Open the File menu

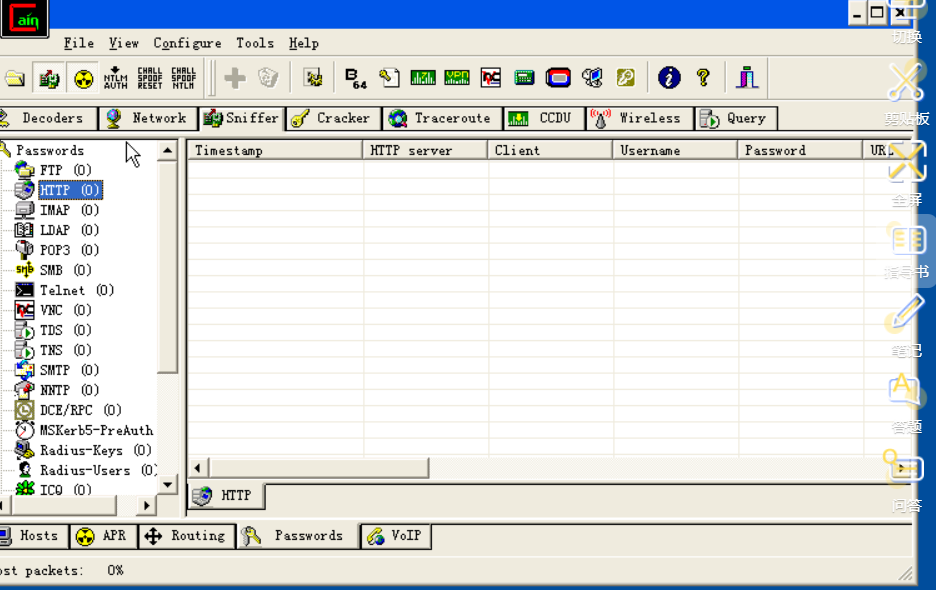pos(79,43)
